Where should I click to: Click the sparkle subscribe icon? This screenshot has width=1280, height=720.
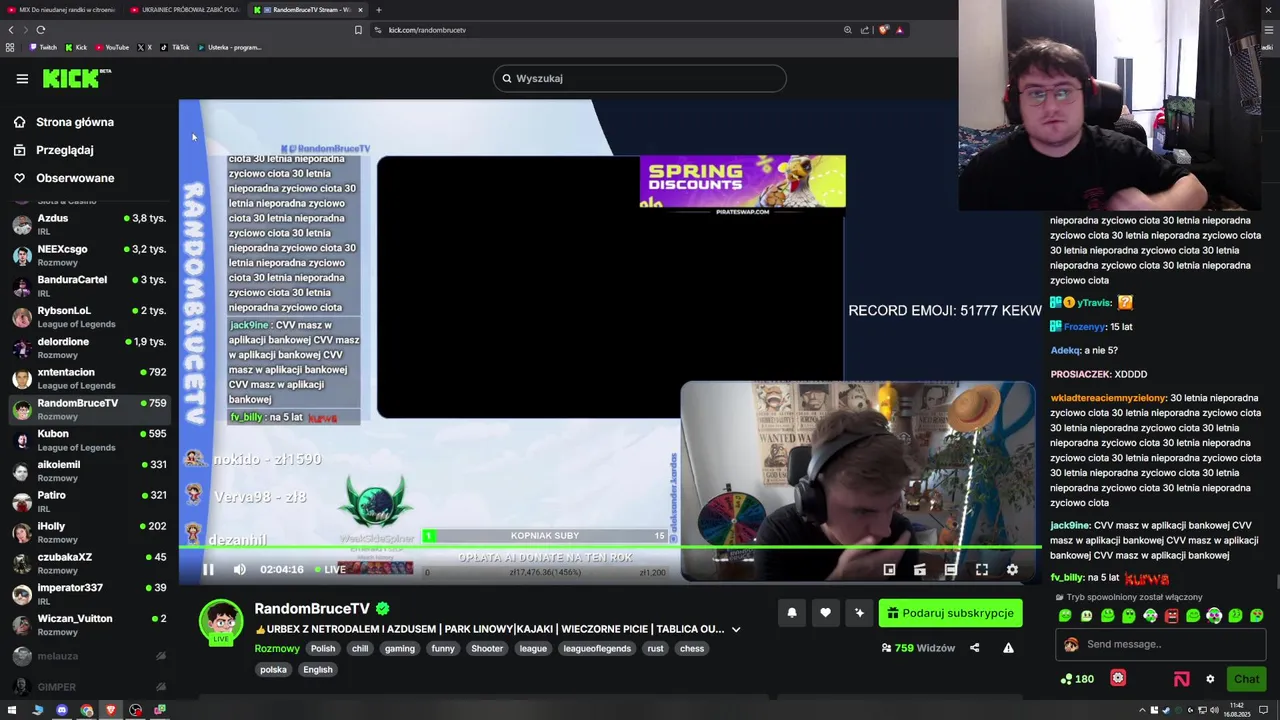tap(858, 613)
